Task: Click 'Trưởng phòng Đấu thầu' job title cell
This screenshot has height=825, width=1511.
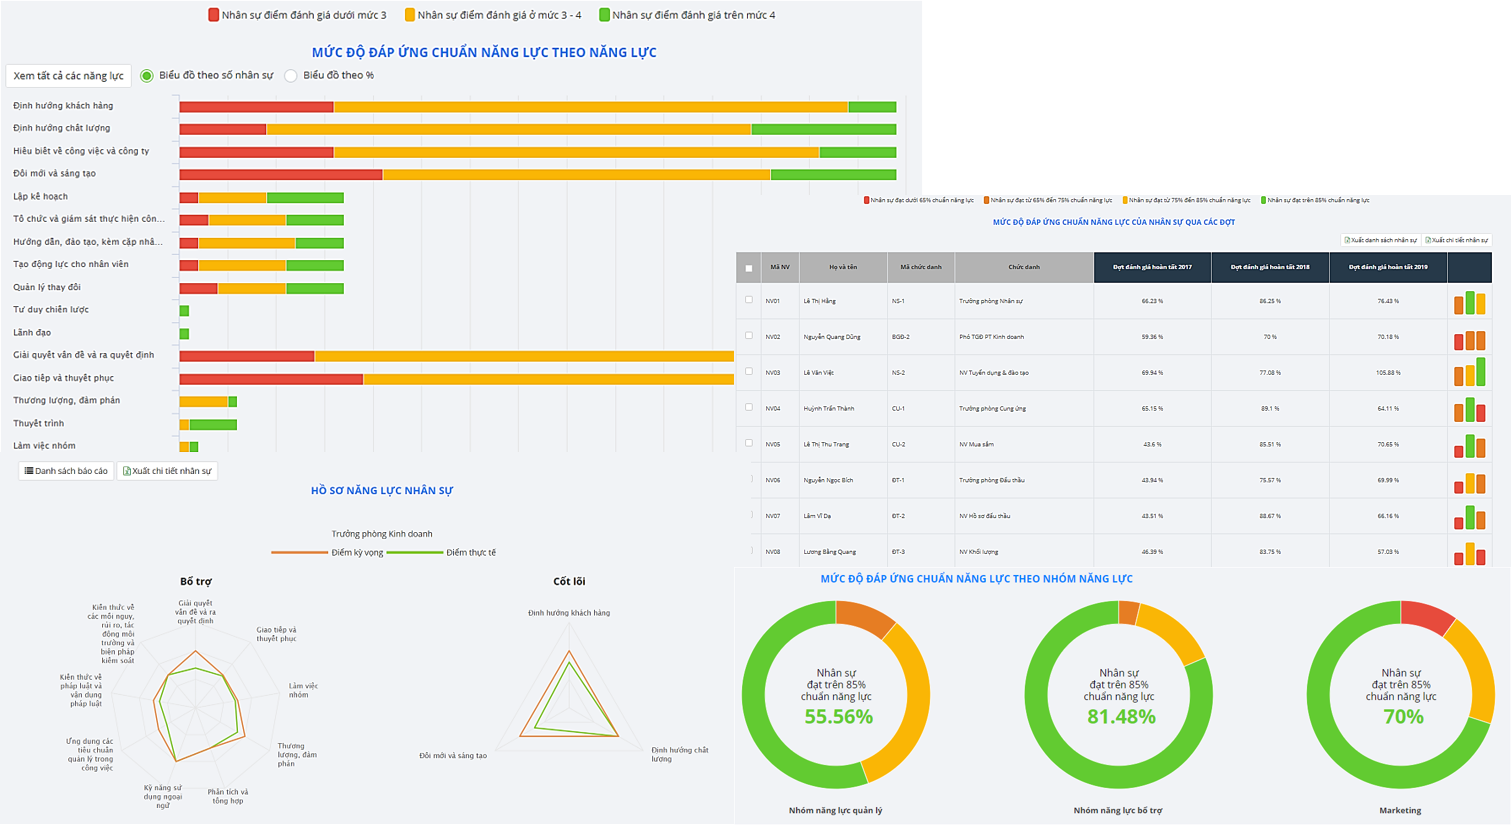Action: pyautogui.click(x=992, y=480)
